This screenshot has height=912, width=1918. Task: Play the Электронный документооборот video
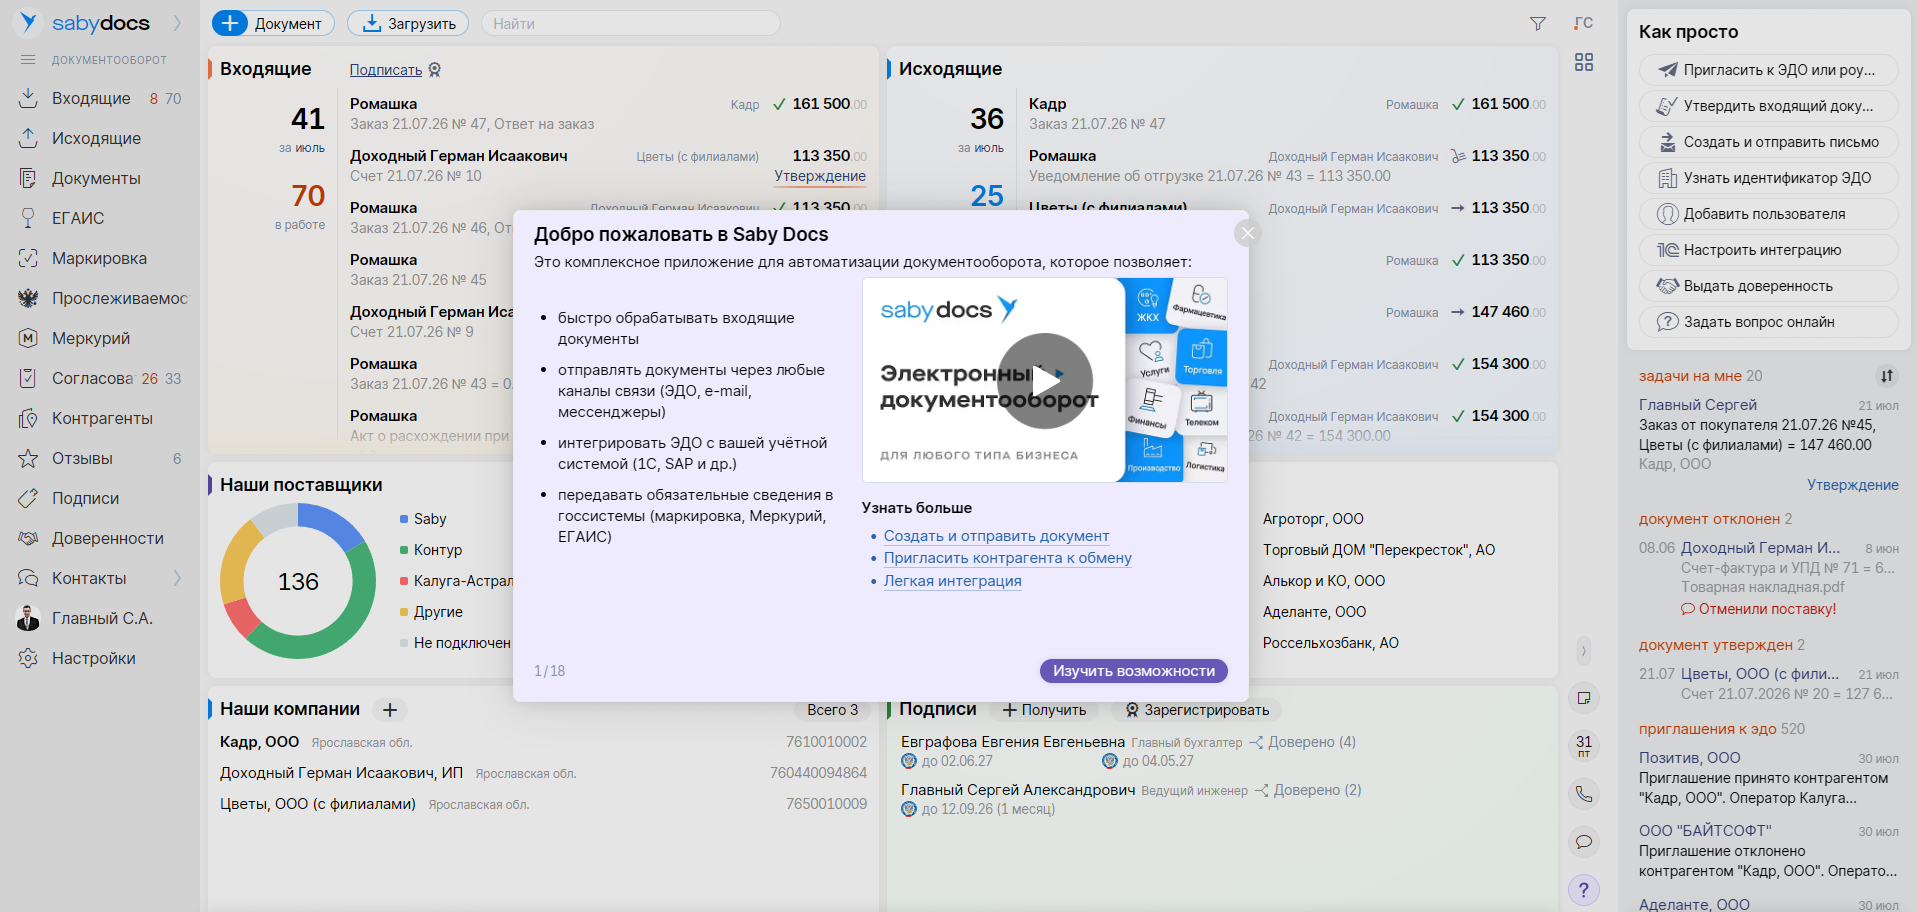tap(1045, 380)
